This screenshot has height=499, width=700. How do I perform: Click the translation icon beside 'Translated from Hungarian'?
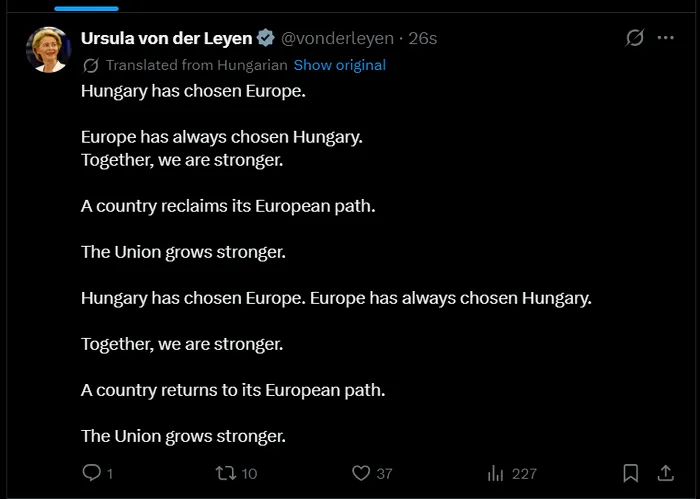(91, 65)
